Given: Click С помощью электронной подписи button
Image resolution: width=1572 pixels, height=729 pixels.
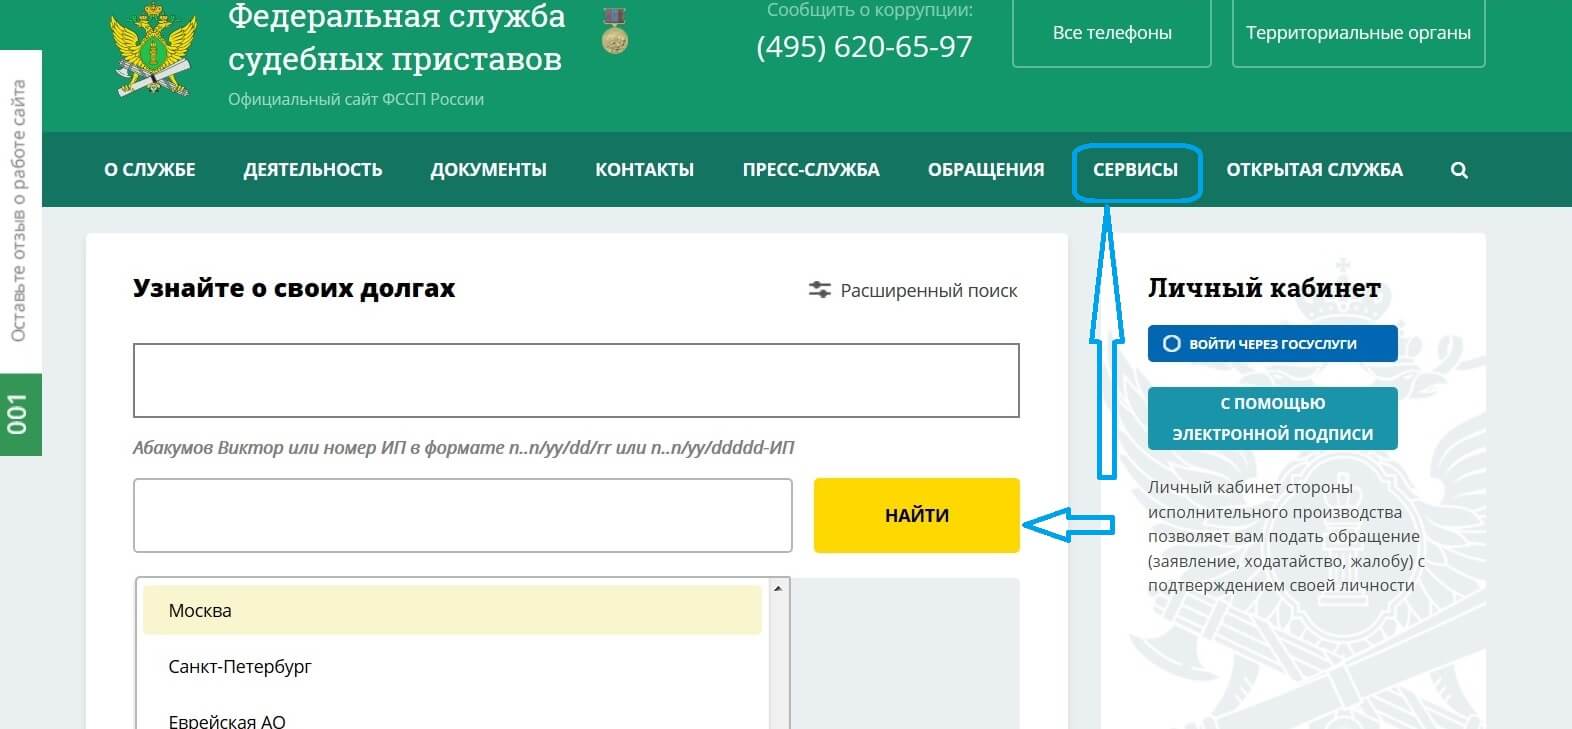Looking at the screenshot, I should [x=1272, y=418].
